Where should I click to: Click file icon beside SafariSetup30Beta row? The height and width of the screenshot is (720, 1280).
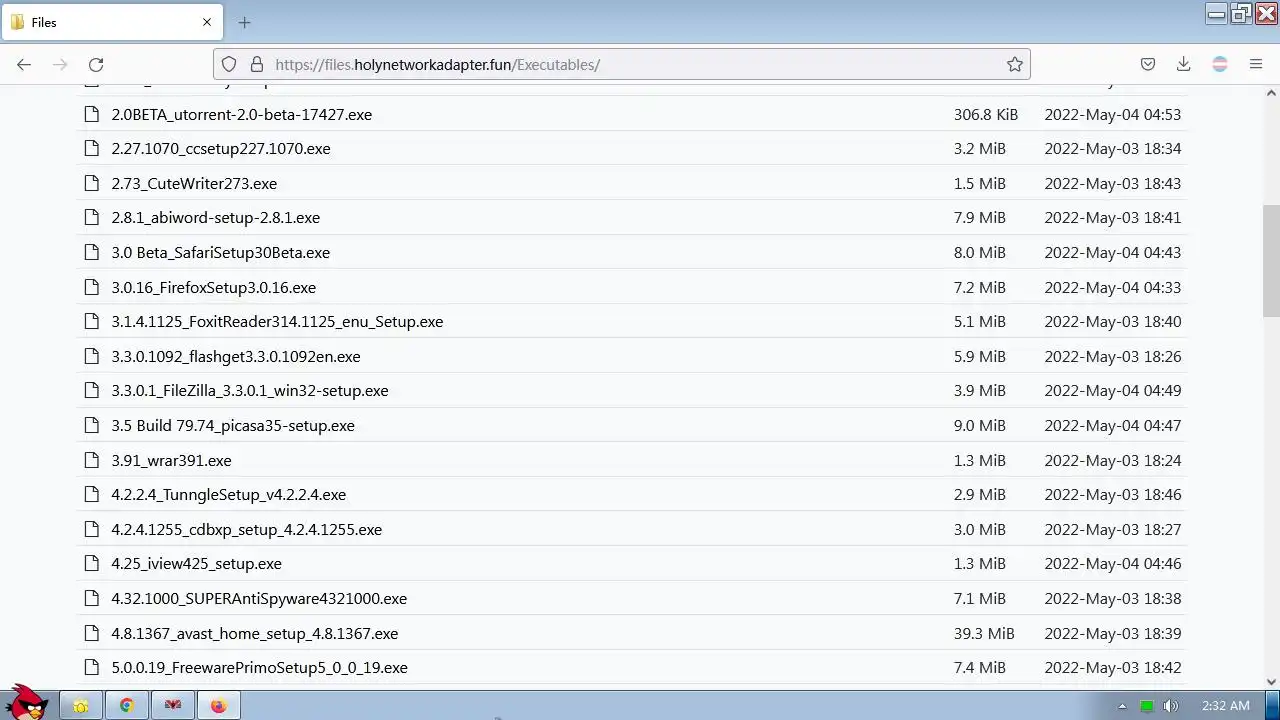(x=92, y=252)
